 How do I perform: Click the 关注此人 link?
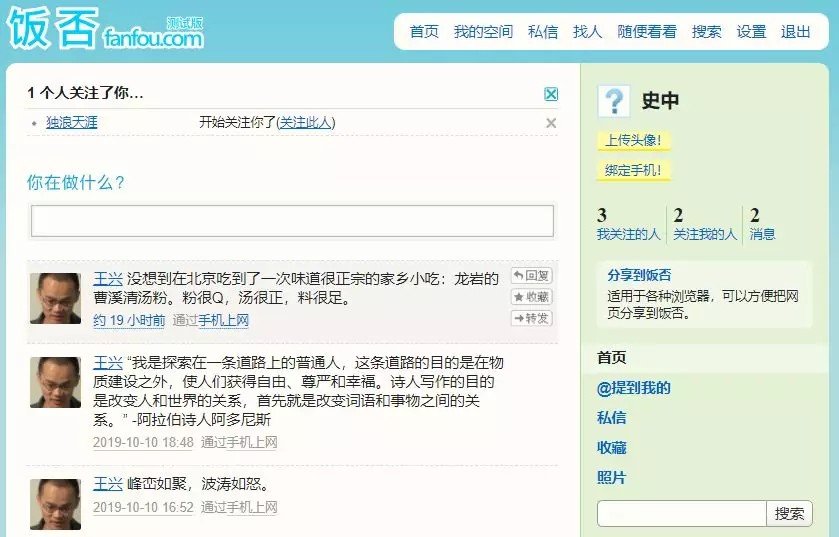(x=306, y=122)
